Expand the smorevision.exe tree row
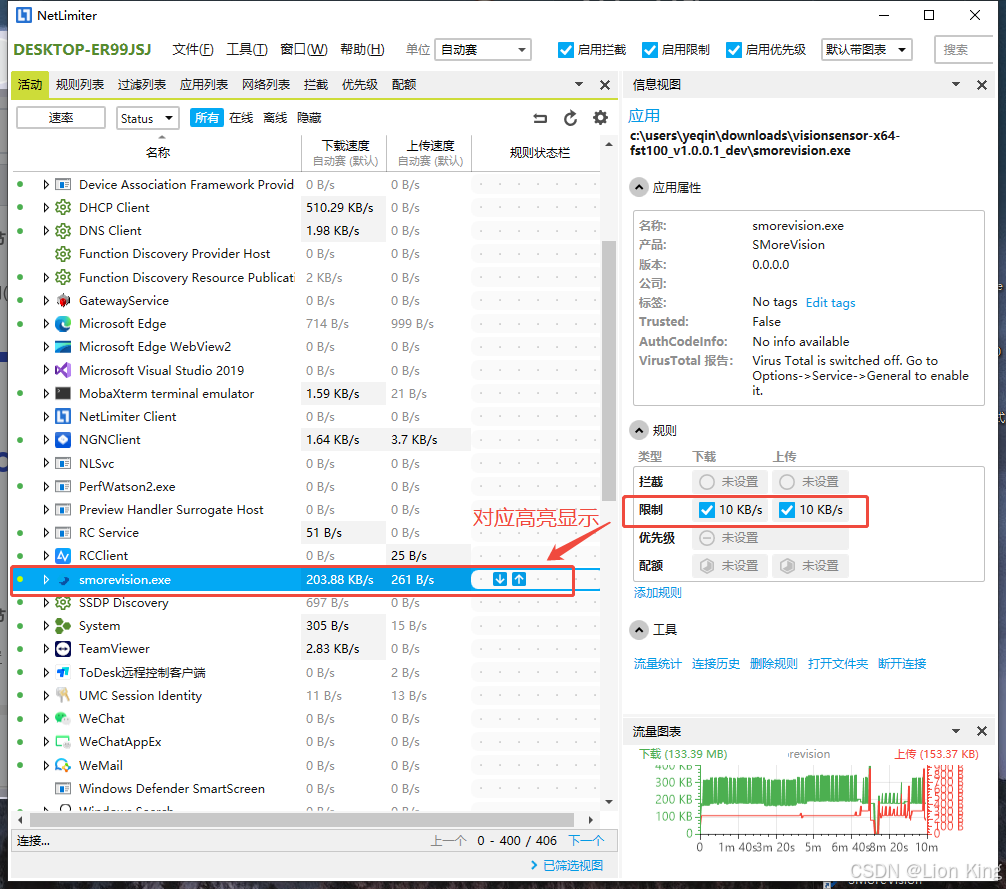This screenshot has height=889, width=1006. click(46, 580)
